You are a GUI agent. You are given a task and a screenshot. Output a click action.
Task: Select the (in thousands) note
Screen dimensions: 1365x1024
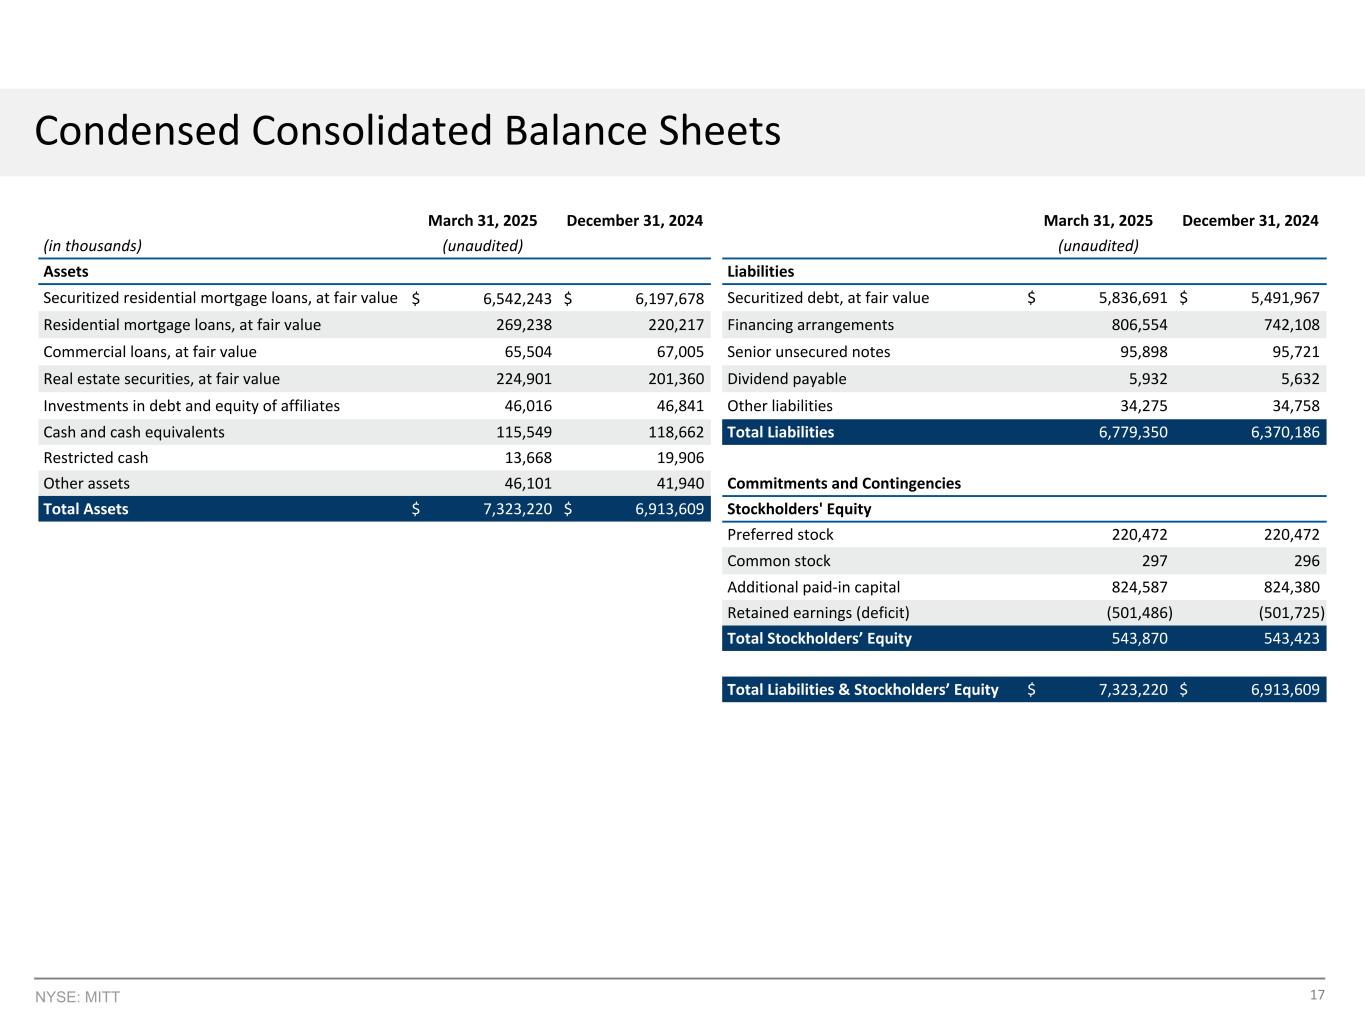point(92,246)
